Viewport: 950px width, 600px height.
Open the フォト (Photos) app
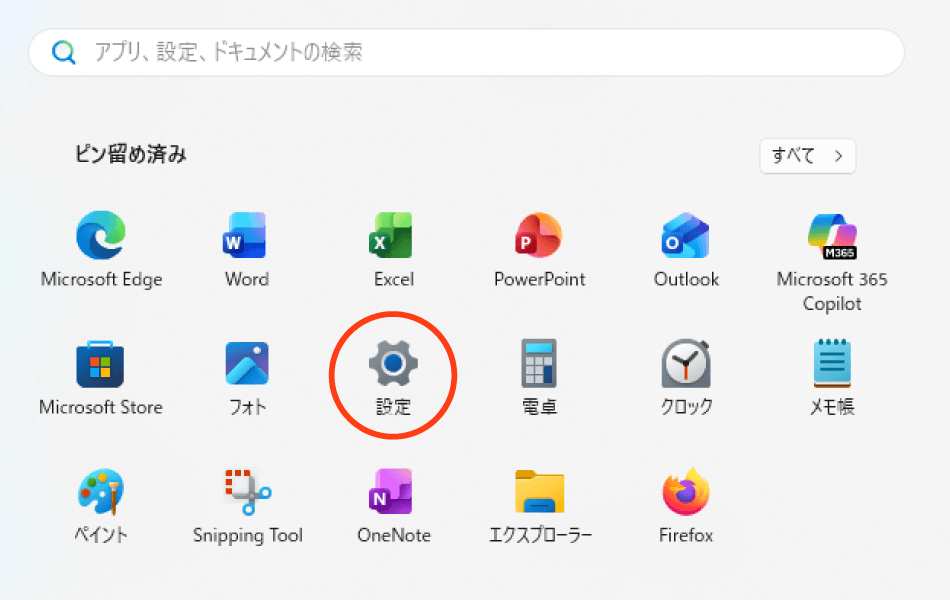[247, 364]
